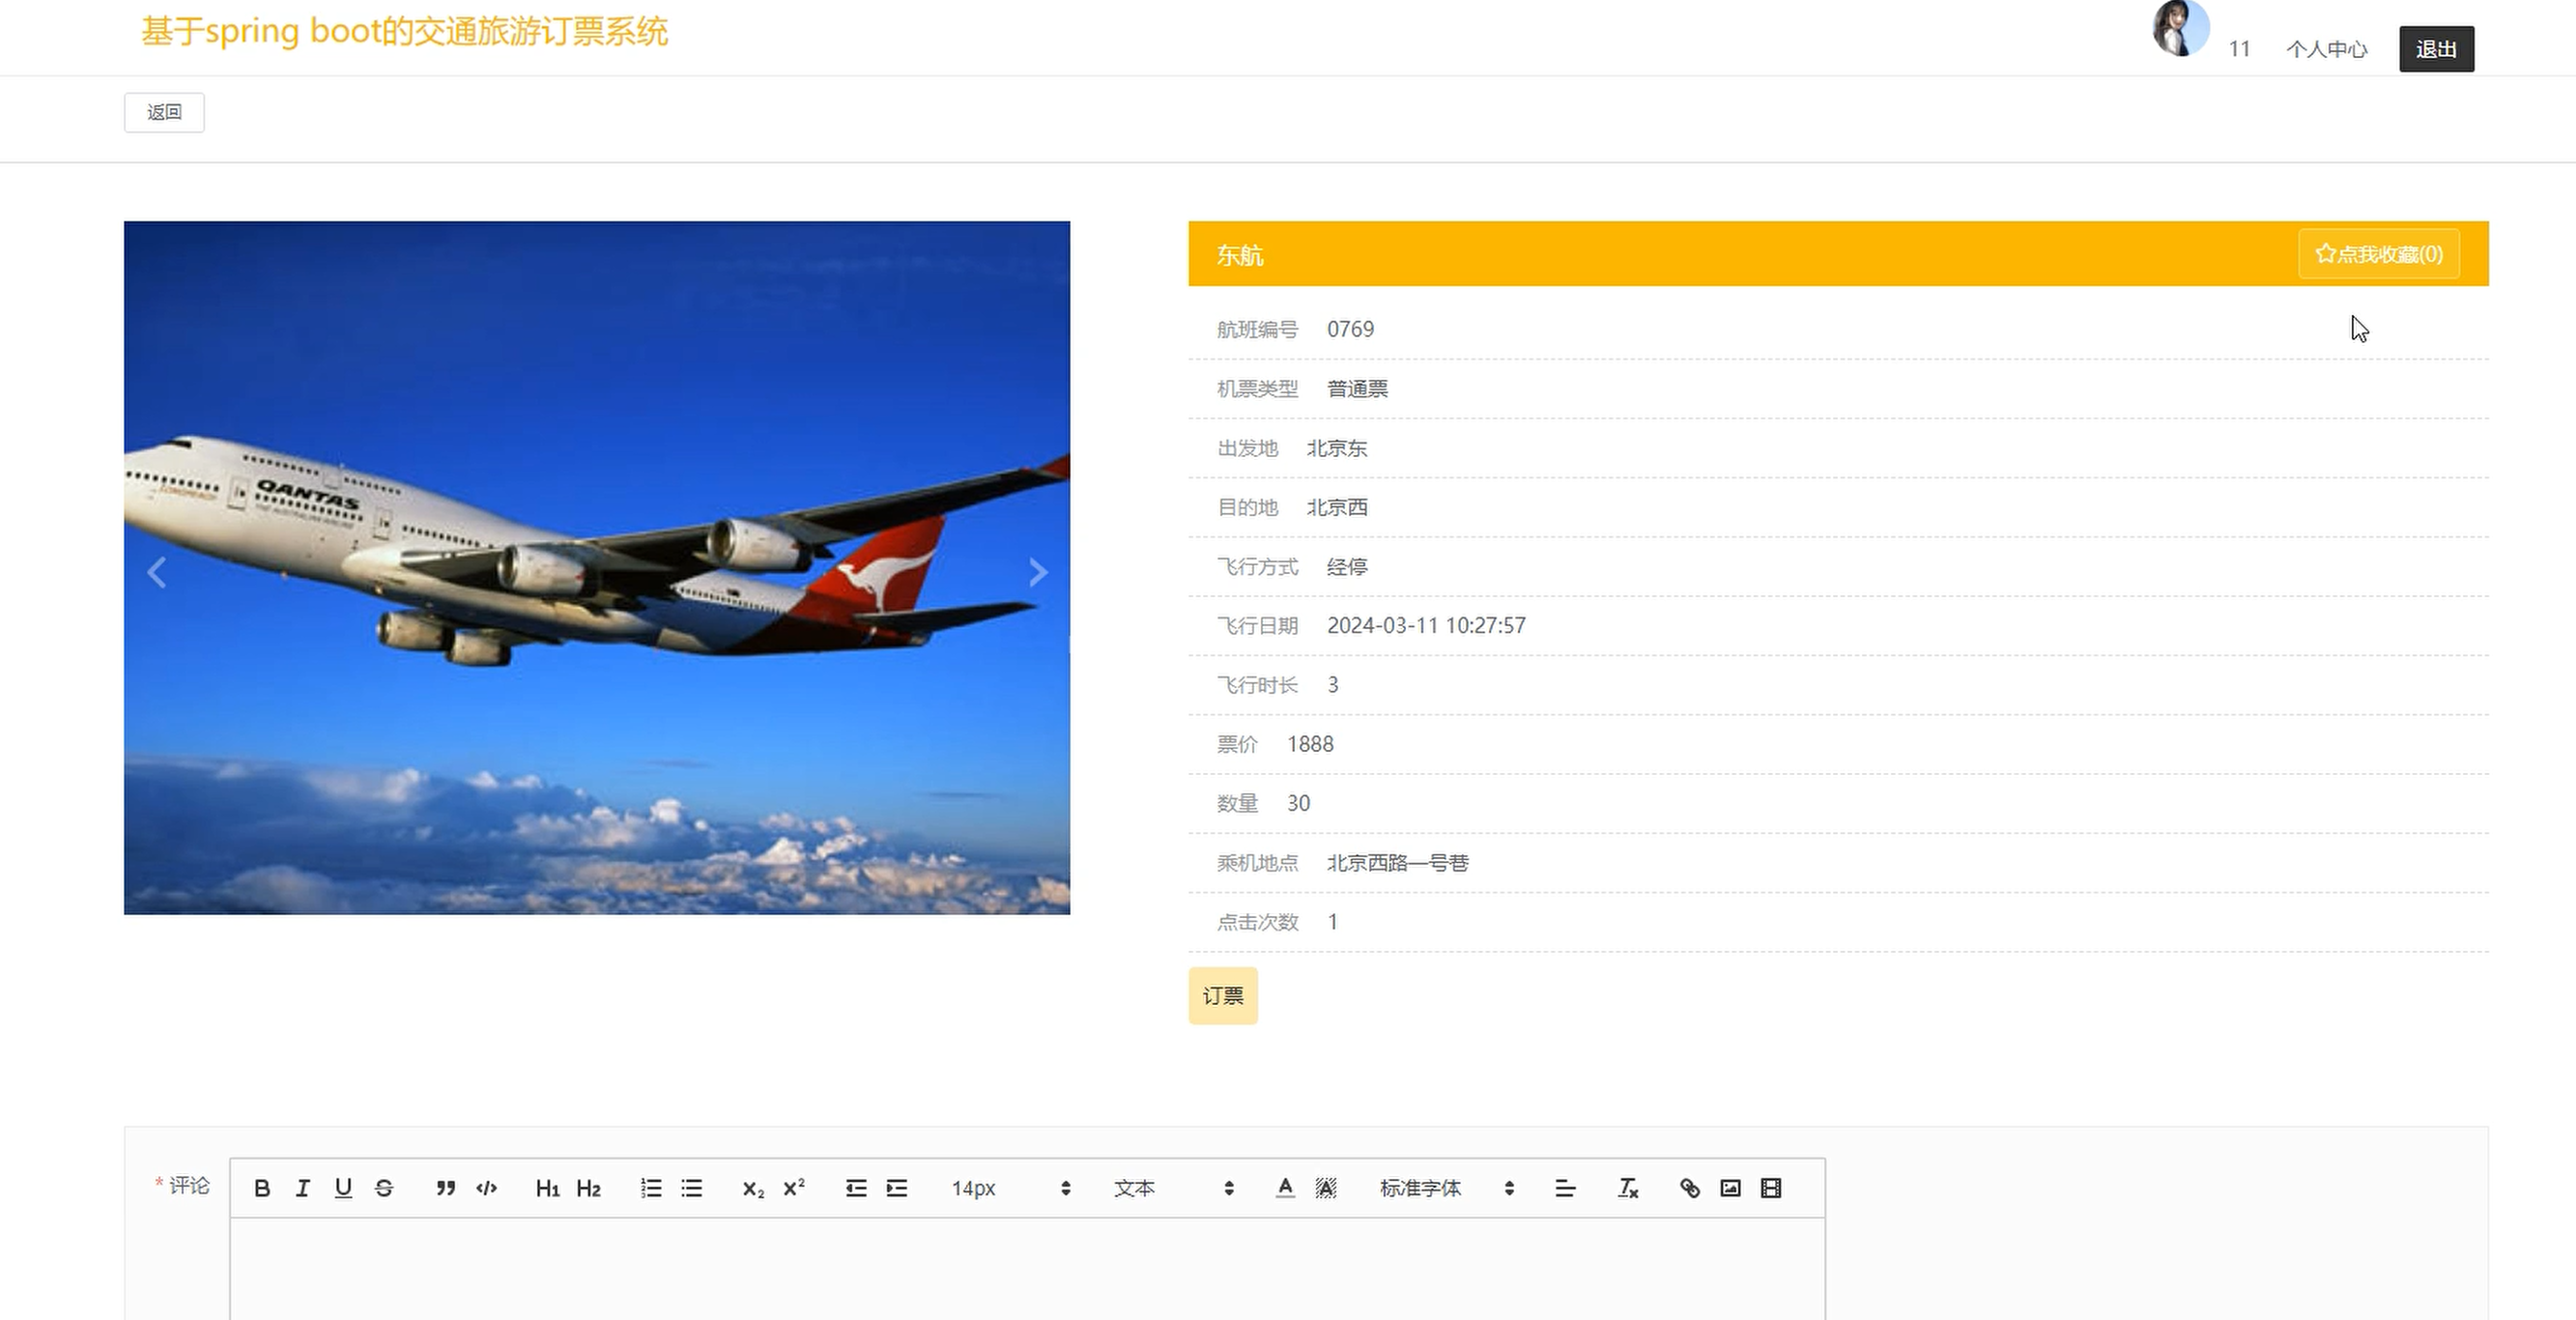Viewport: 2576px width, 1320px height.
Task: Apply Heading 2 style
Action: click(x=588, y=1188)
